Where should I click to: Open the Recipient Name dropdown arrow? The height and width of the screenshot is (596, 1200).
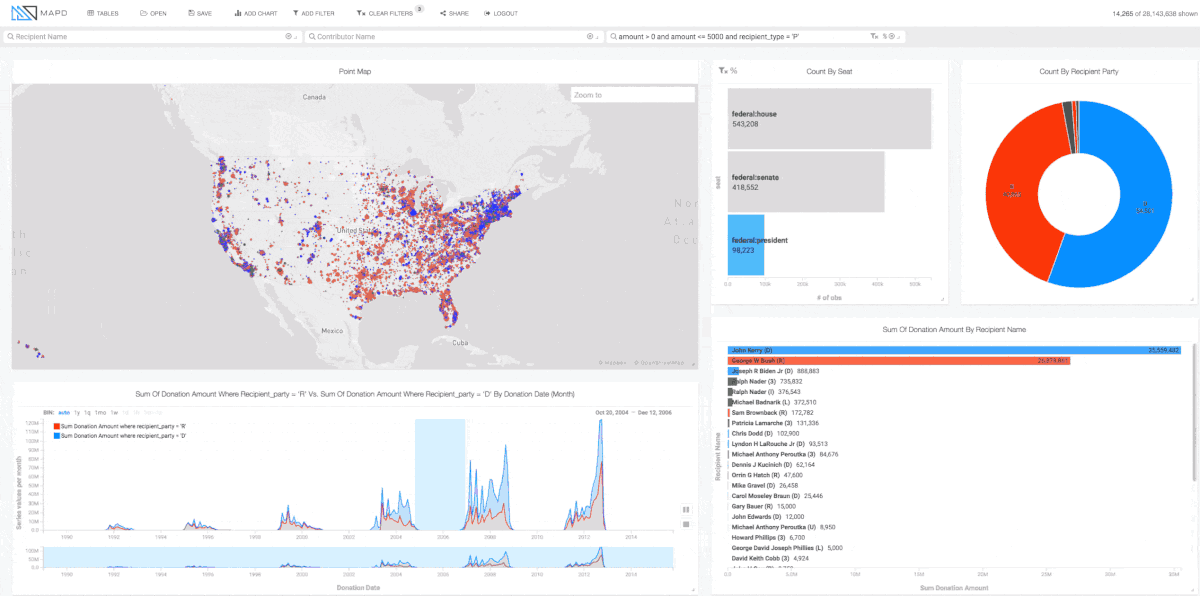pyautogui.click(x=297, y=36)
